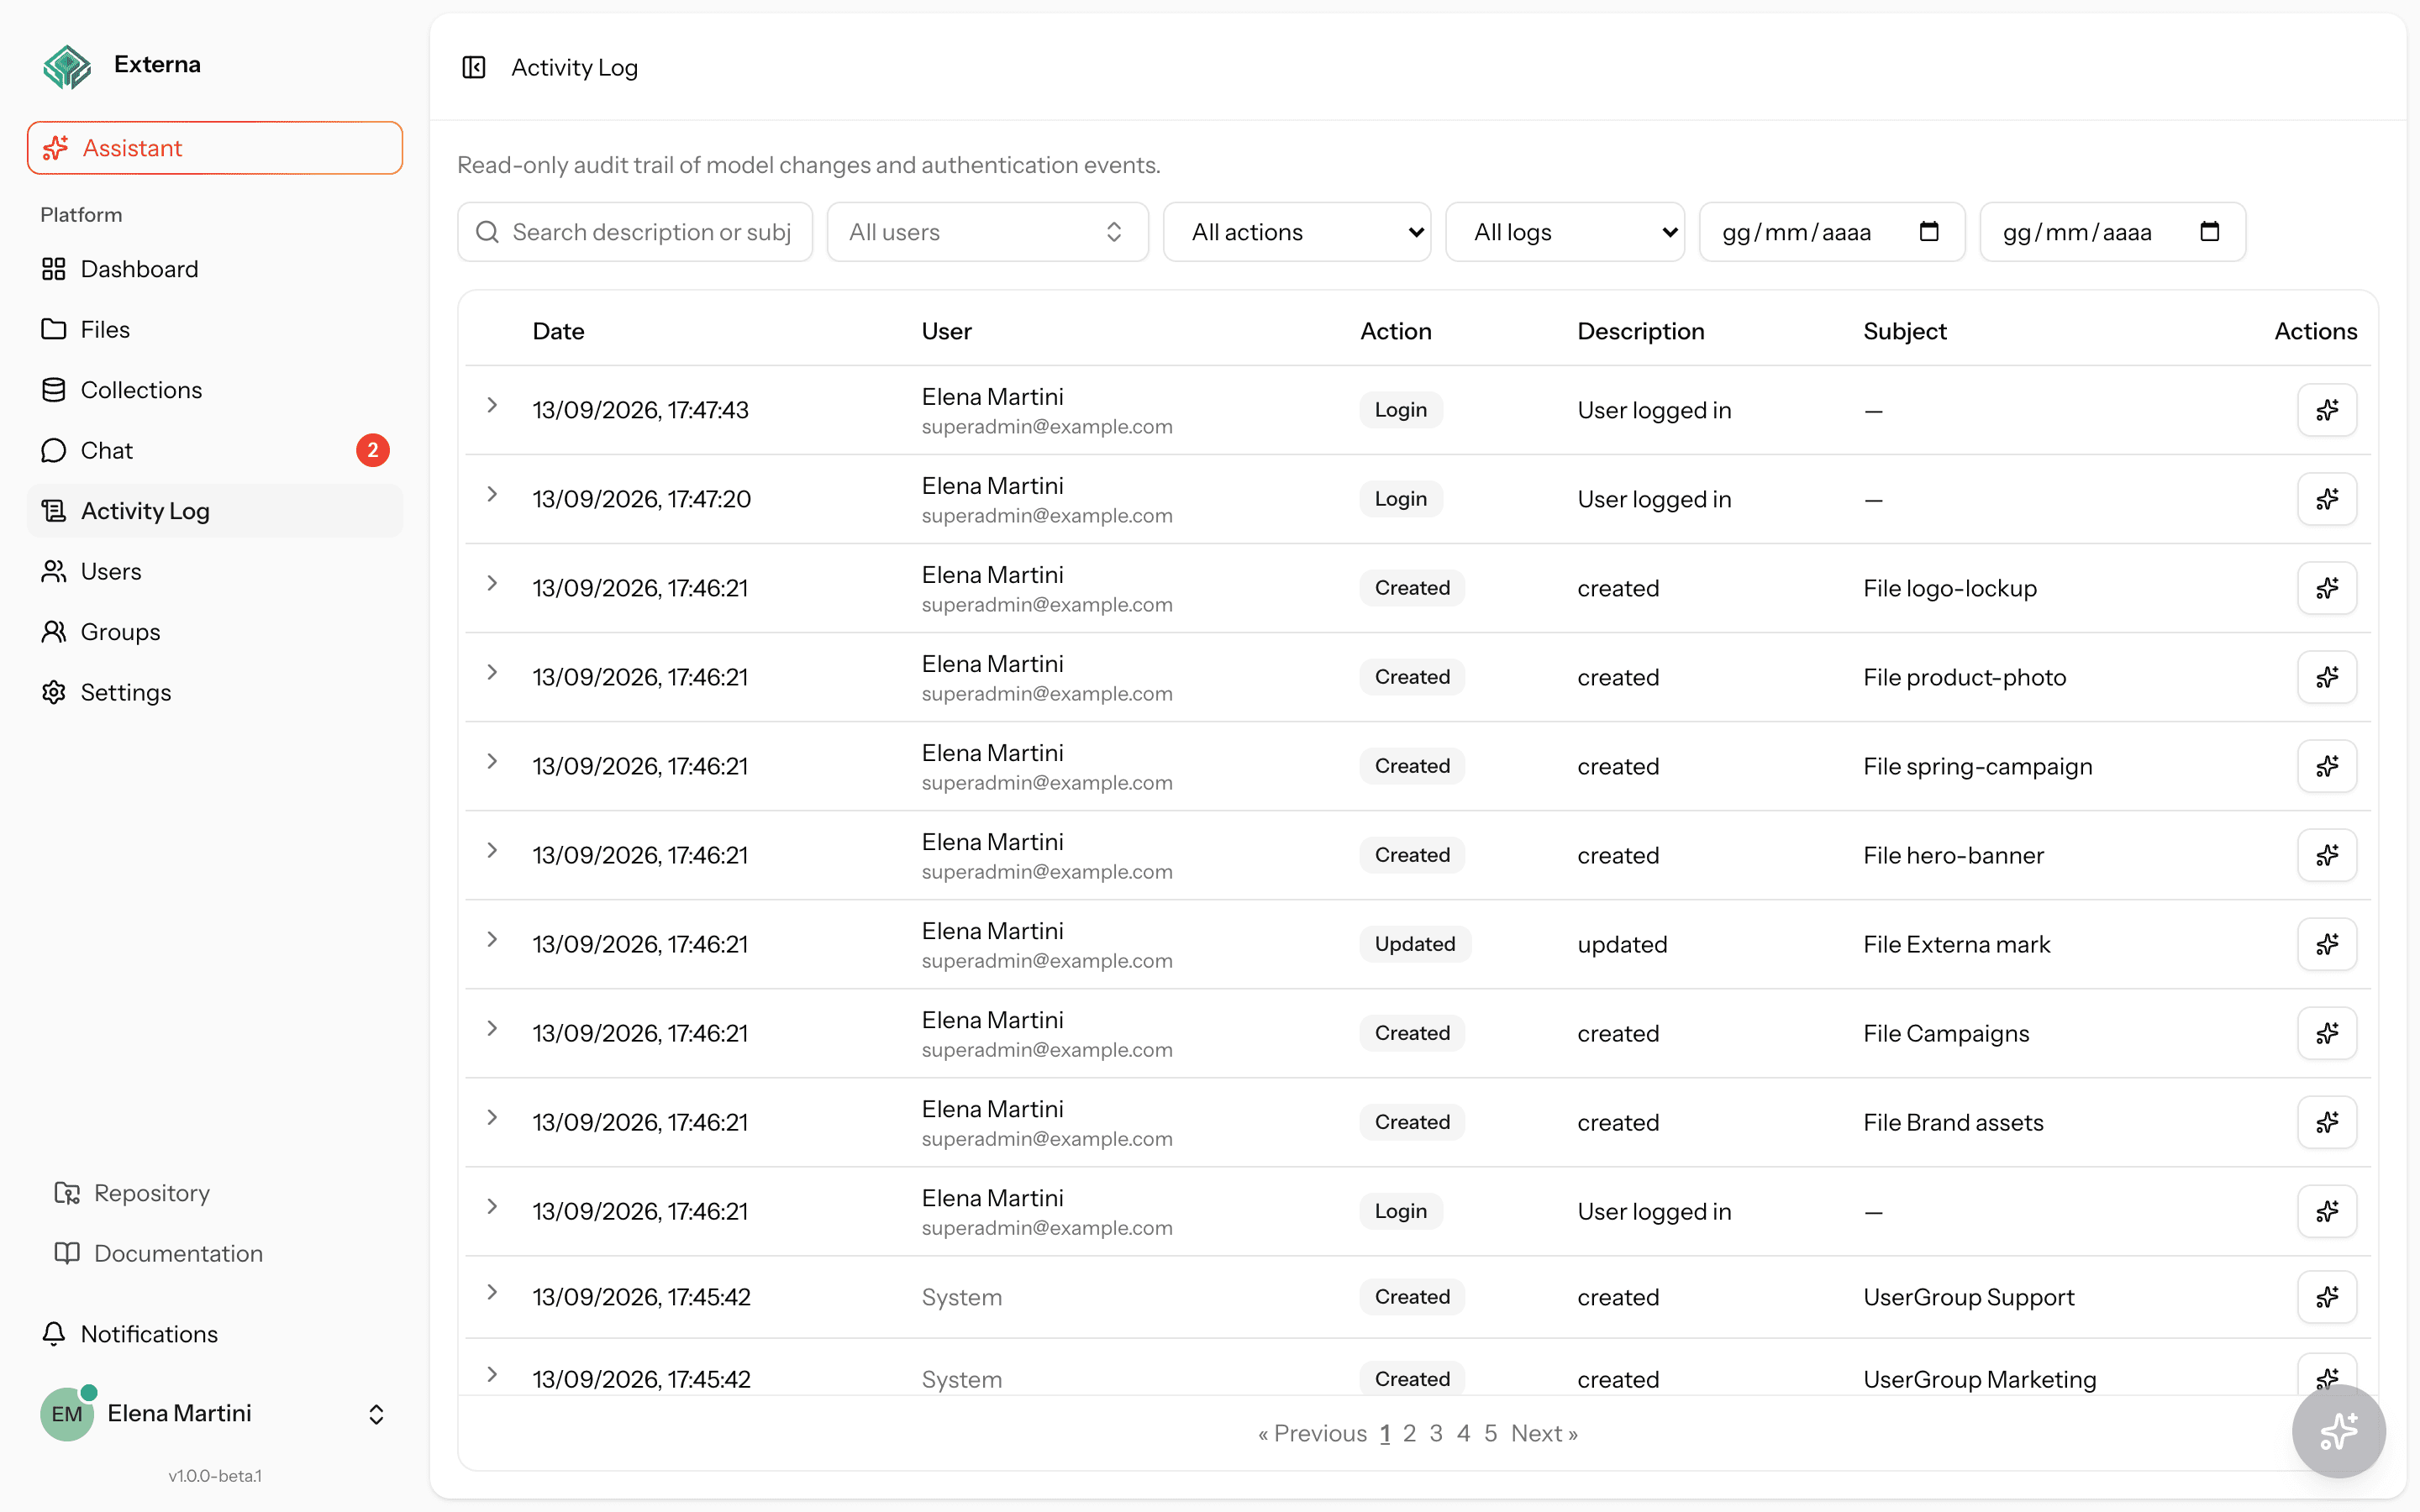Click assistant icon for File Brand assets

2327,1122
